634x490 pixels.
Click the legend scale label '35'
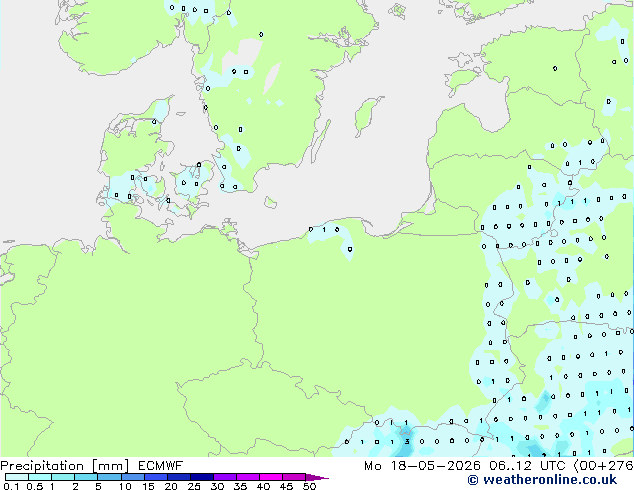point(240,486)
